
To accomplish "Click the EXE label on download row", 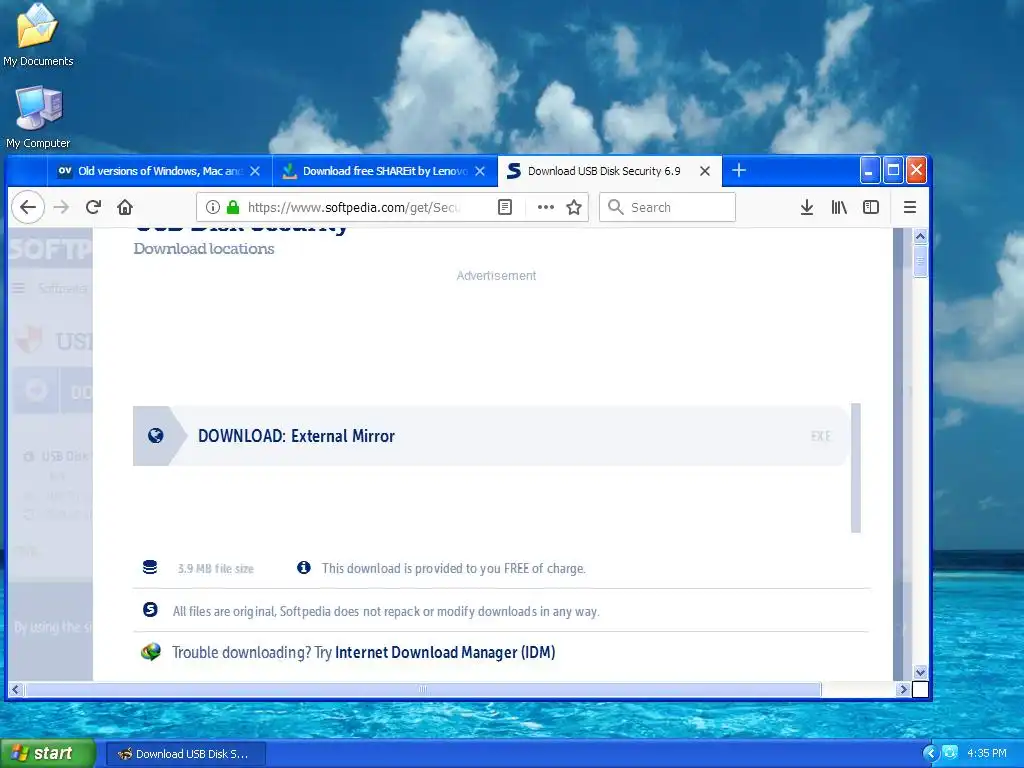I will [821, 436].
